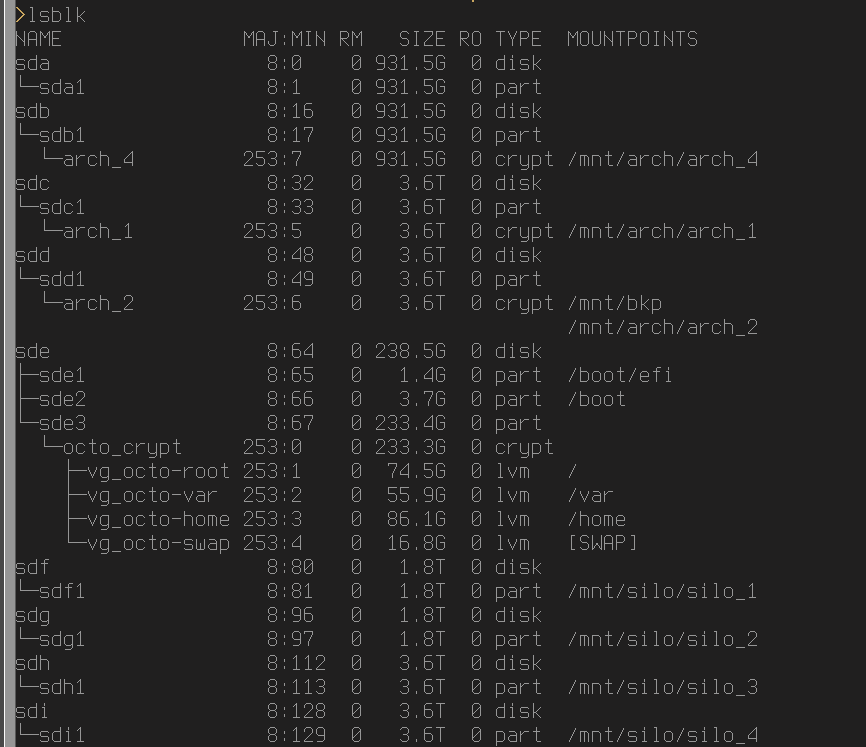
Task: Select the sde disk entry
Action: click(x=33, y=351)
